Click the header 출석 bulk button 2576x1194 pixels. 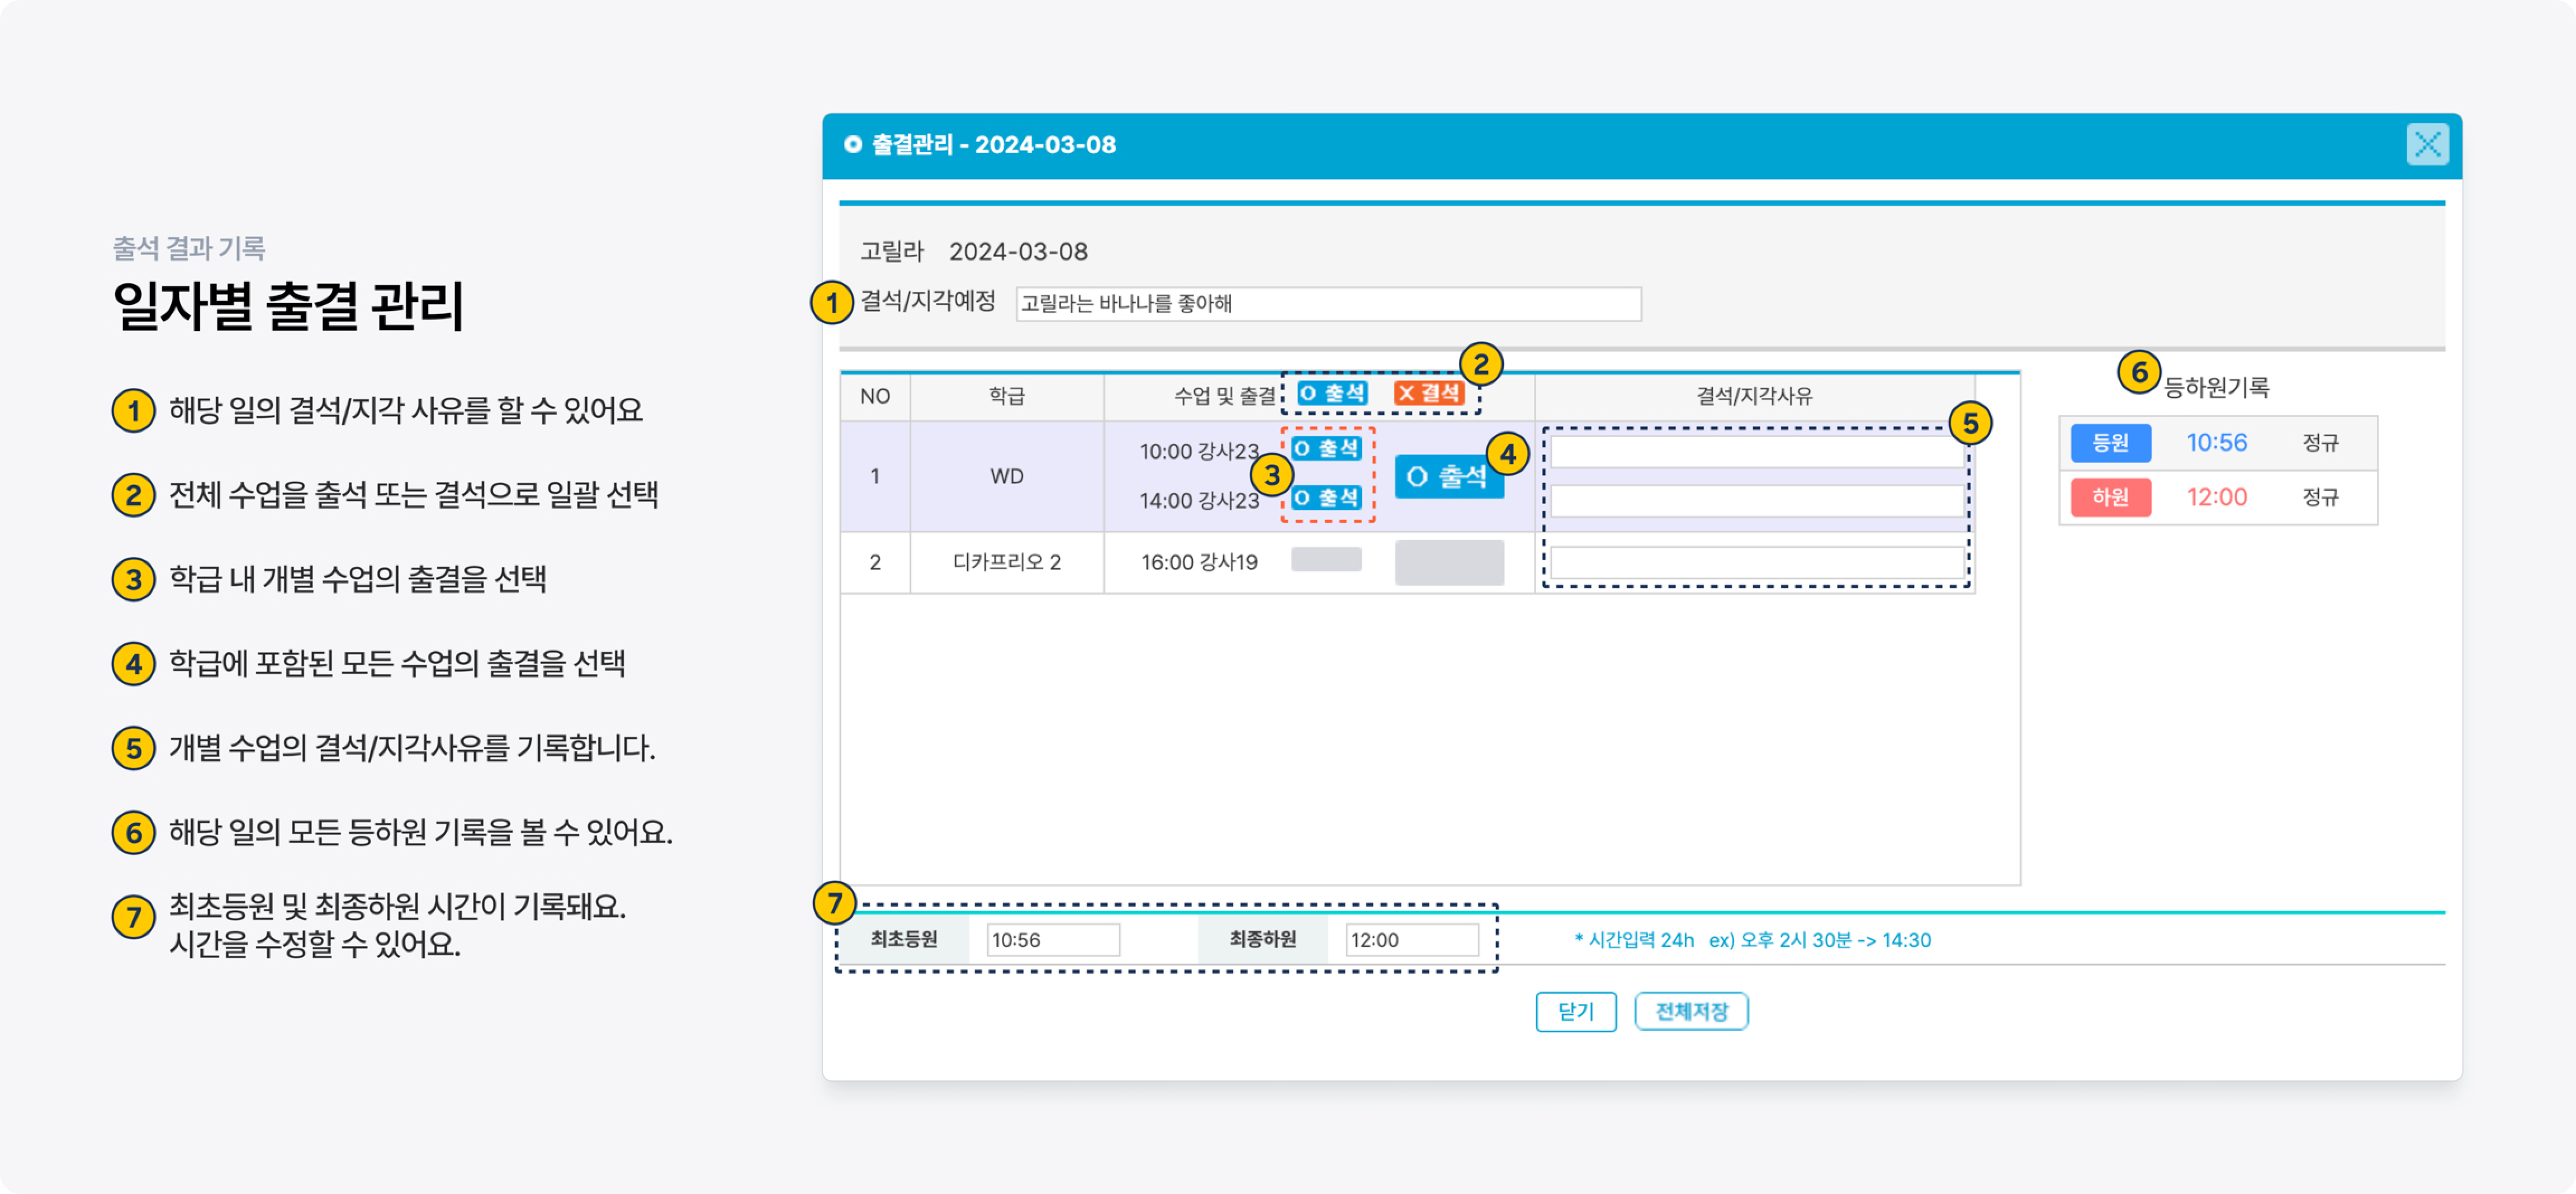tap(1332, 394)
